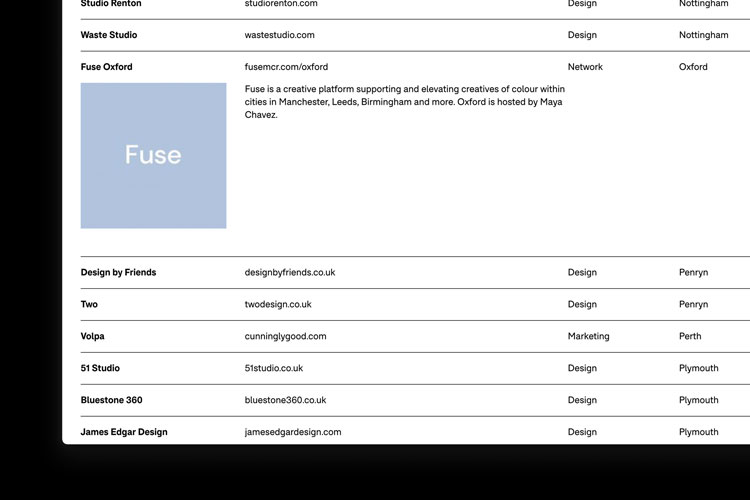Open the Fuse logo thumbnail
This screenshot has width=750, height=500.
point(153,156)
